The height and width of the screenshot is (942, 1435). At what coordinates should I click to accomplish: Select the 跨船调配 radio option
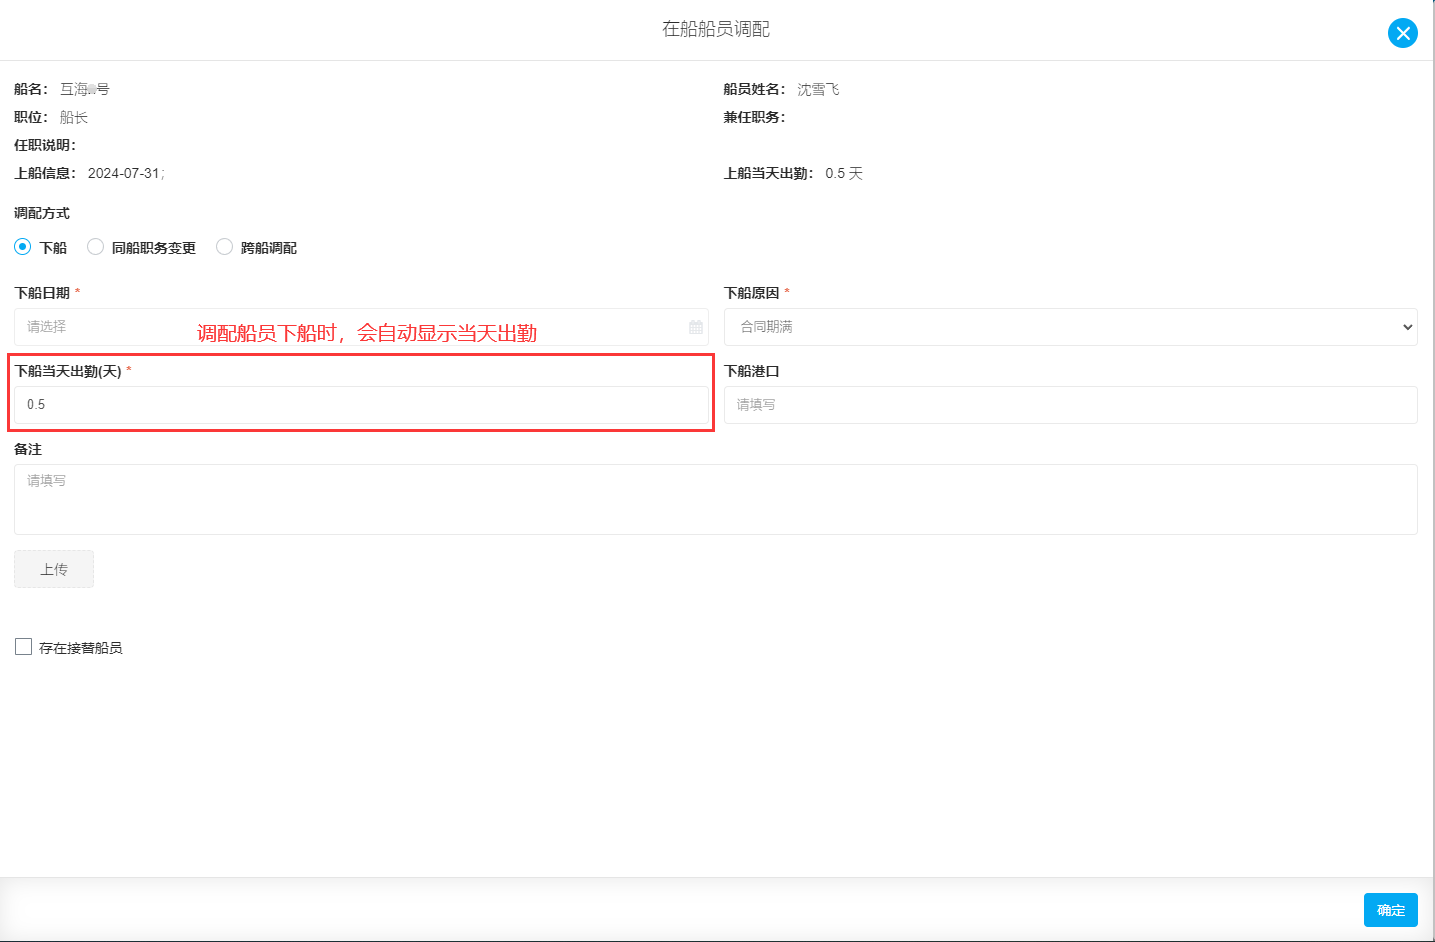click(225, 246)
